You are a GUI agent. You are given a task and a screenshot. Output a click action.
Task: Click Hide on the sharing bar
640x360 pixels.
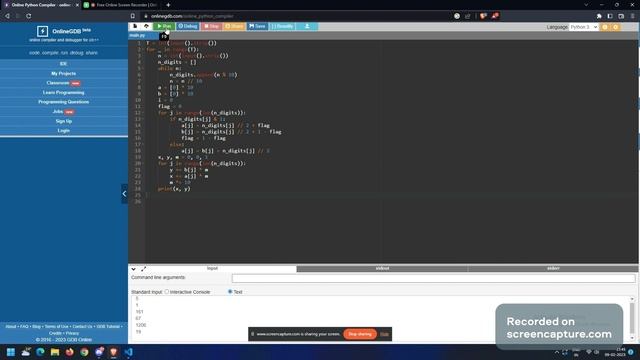click(x=384, y=334)
